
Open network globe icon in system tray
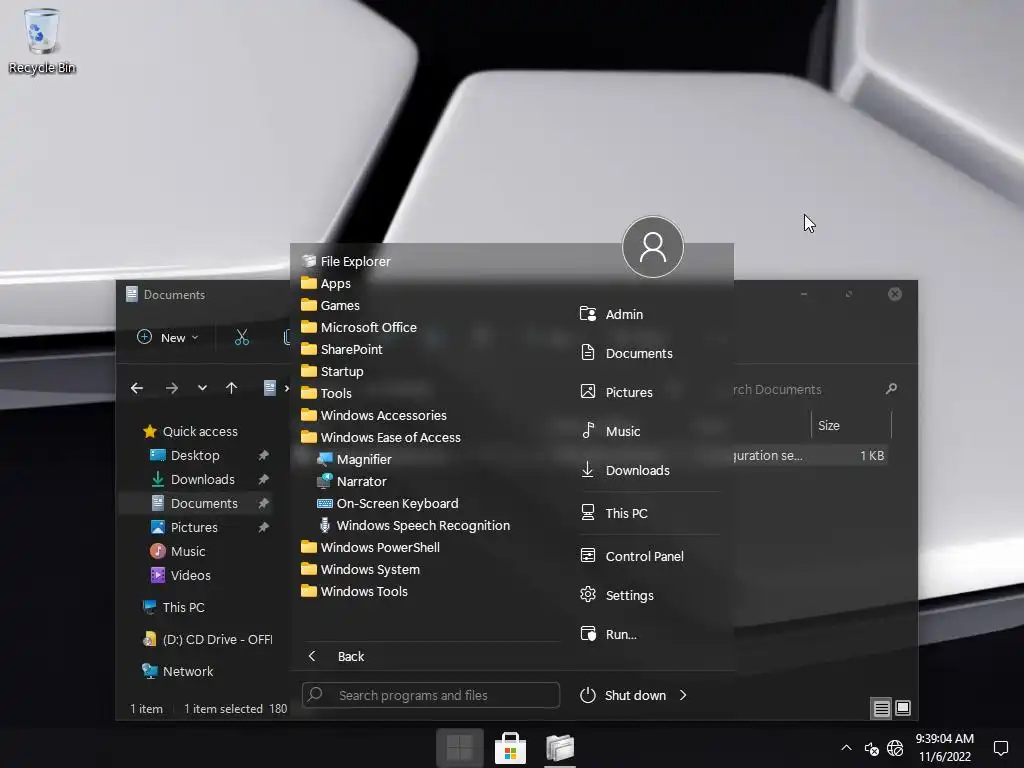point(895,748)
